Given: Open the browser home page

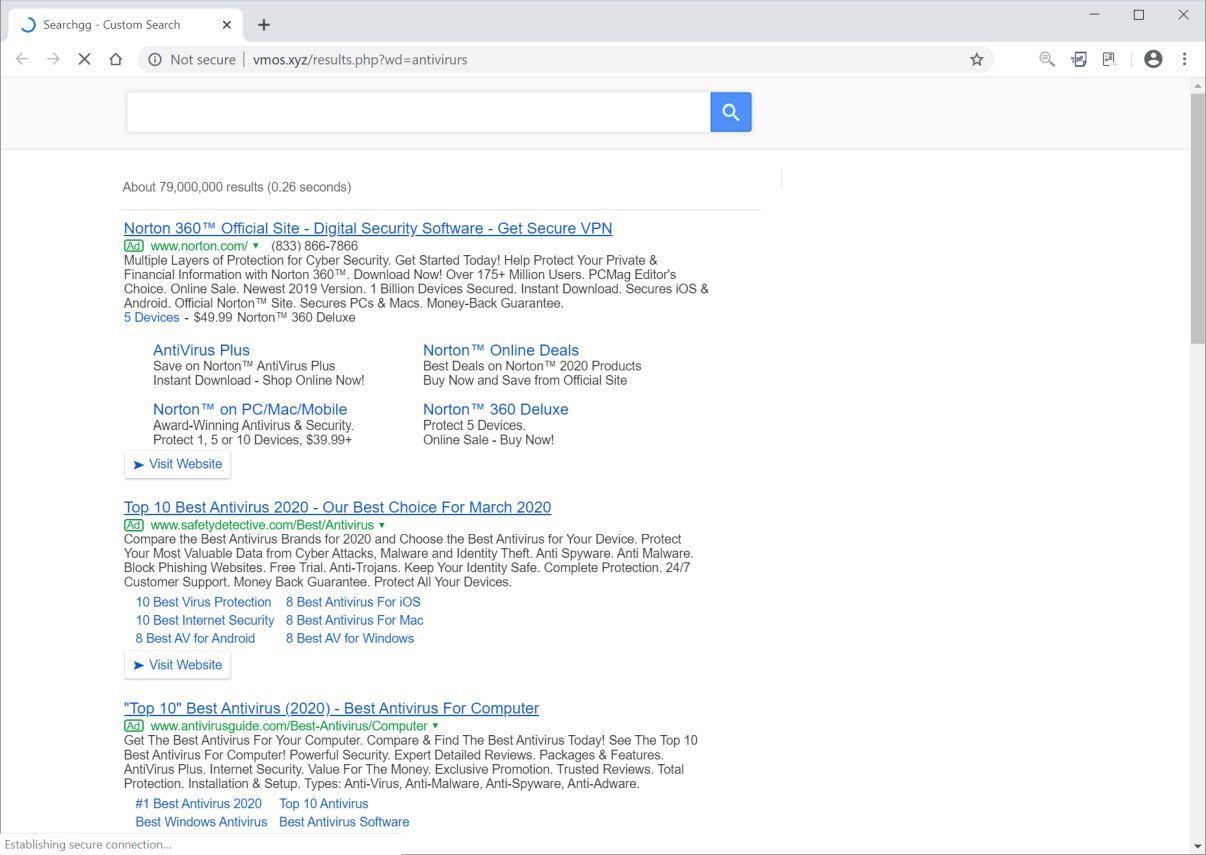Looking at the screenshot, I should [x=115, y=59].
